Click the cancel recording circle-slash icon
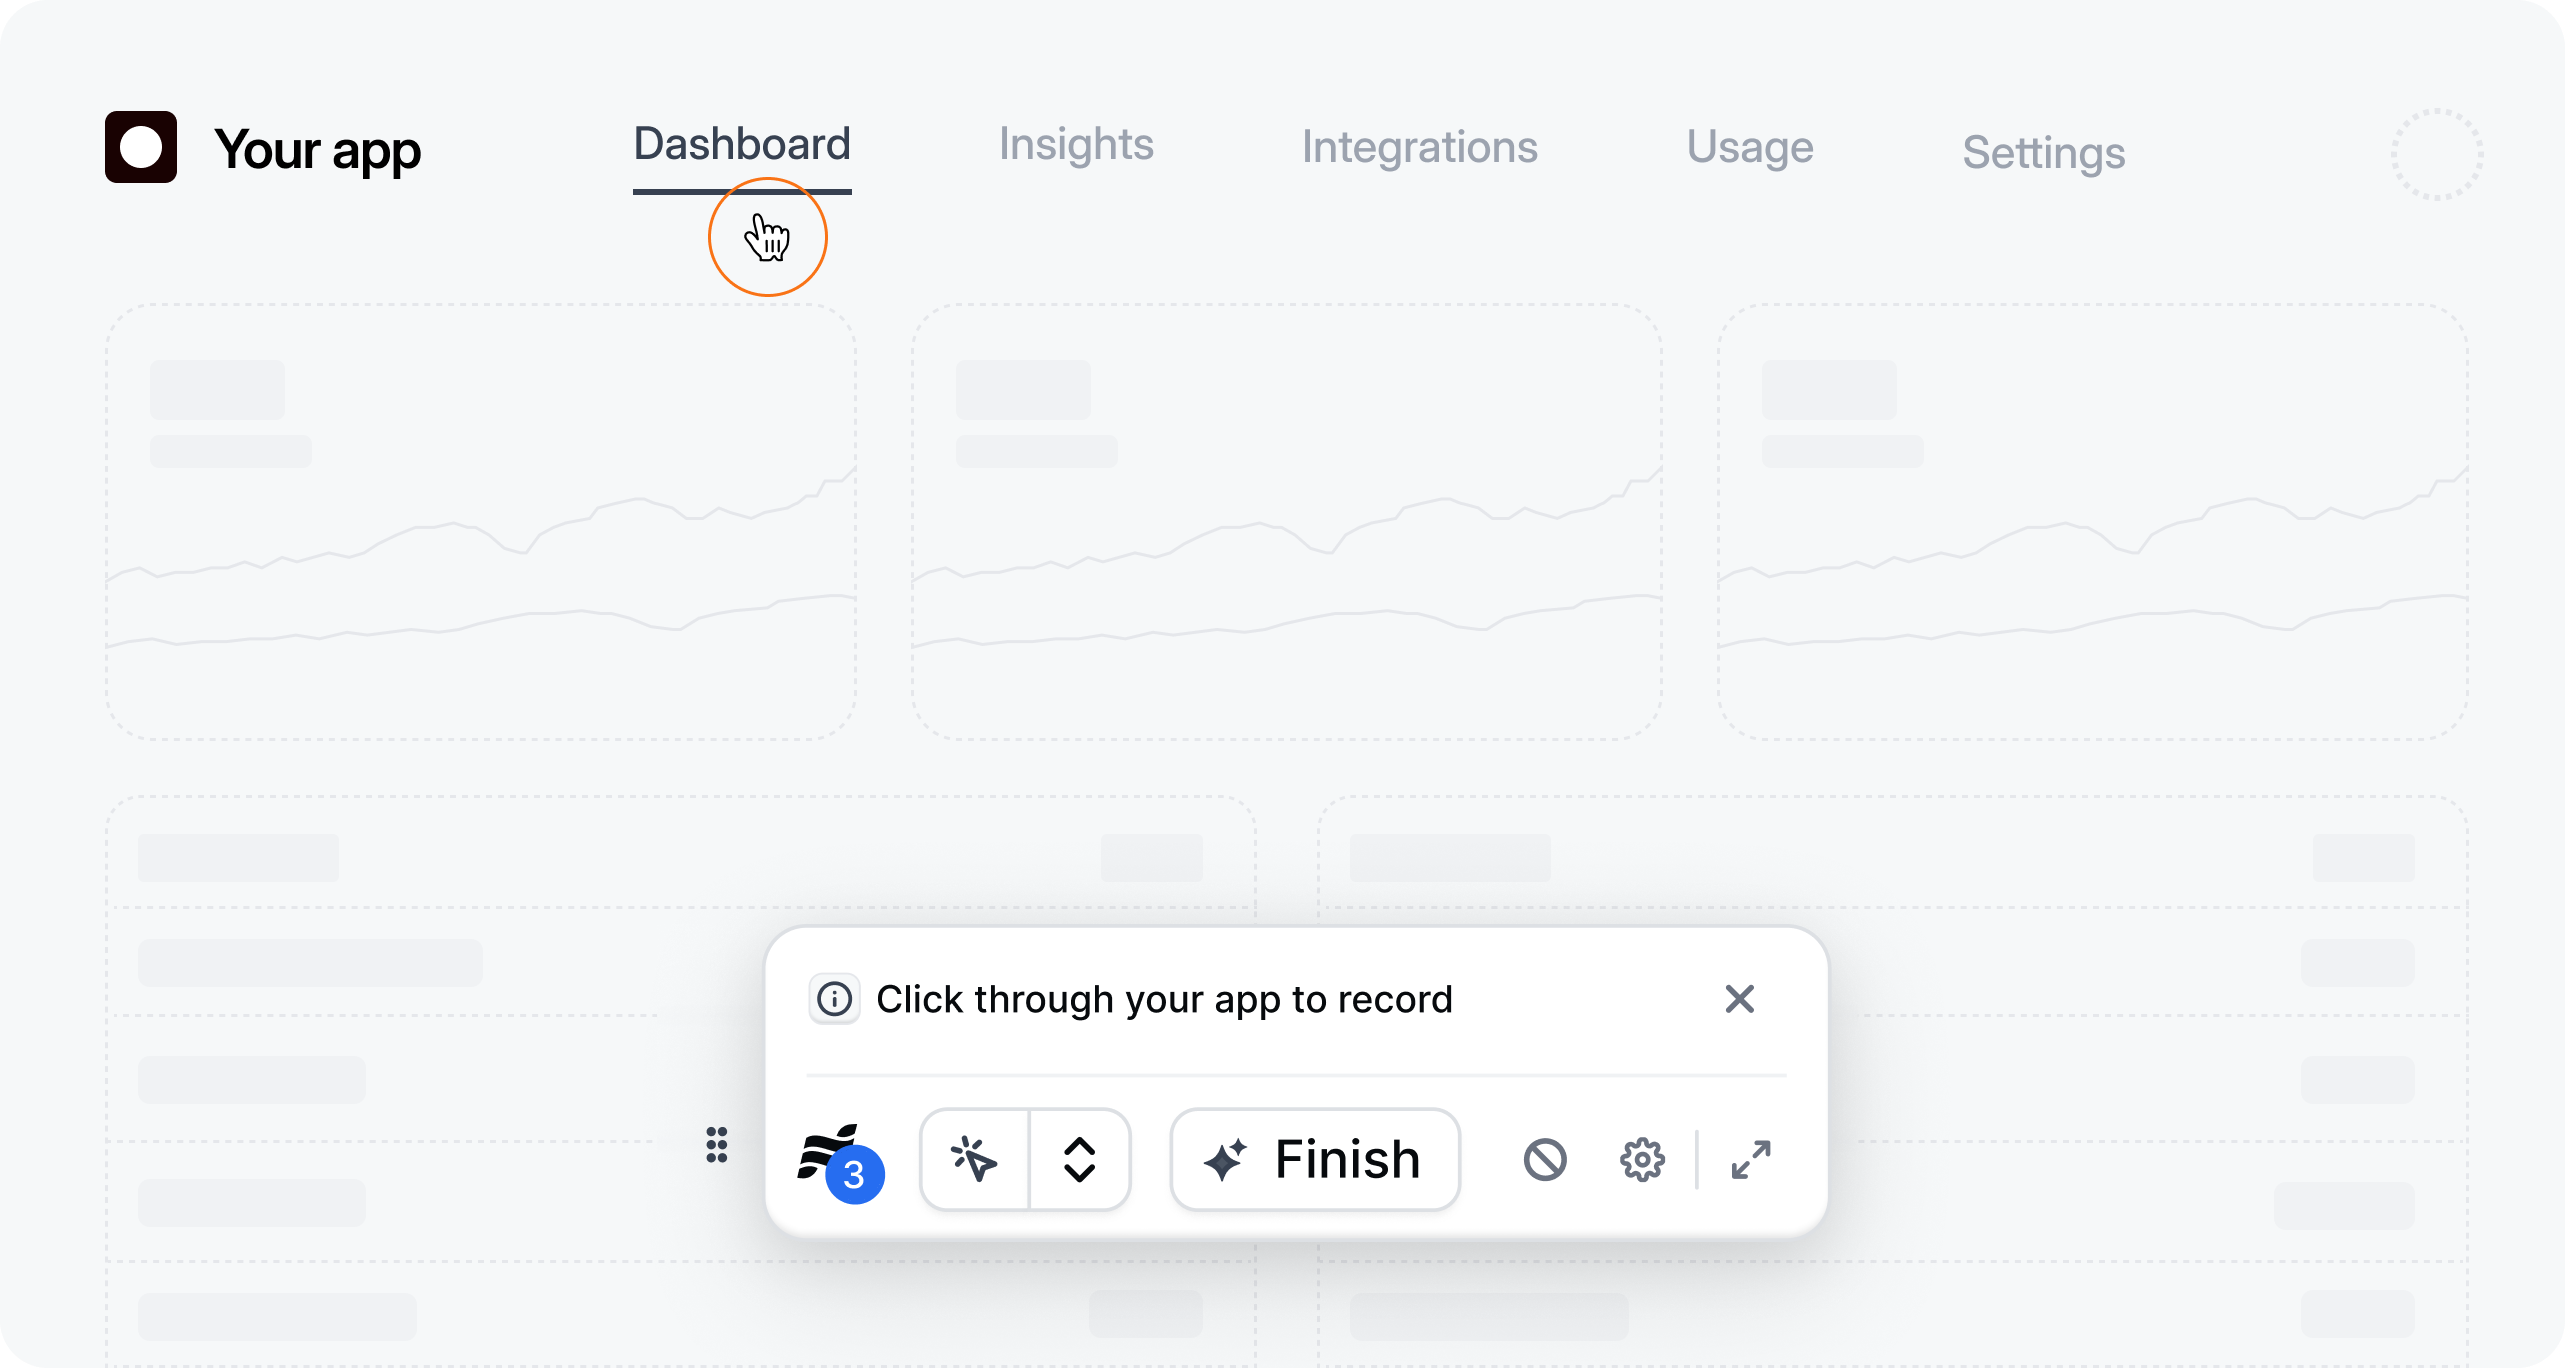This screenshot has width=2565, height=1368. pos(1545,1160)
